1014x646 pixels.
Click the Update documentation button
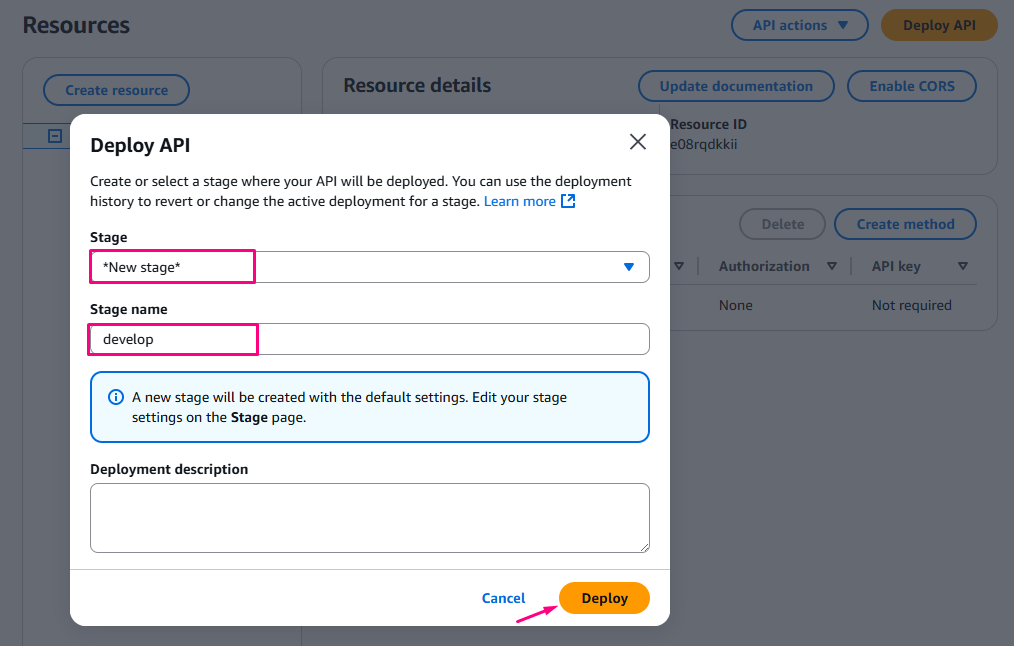[x=736, y=86]
